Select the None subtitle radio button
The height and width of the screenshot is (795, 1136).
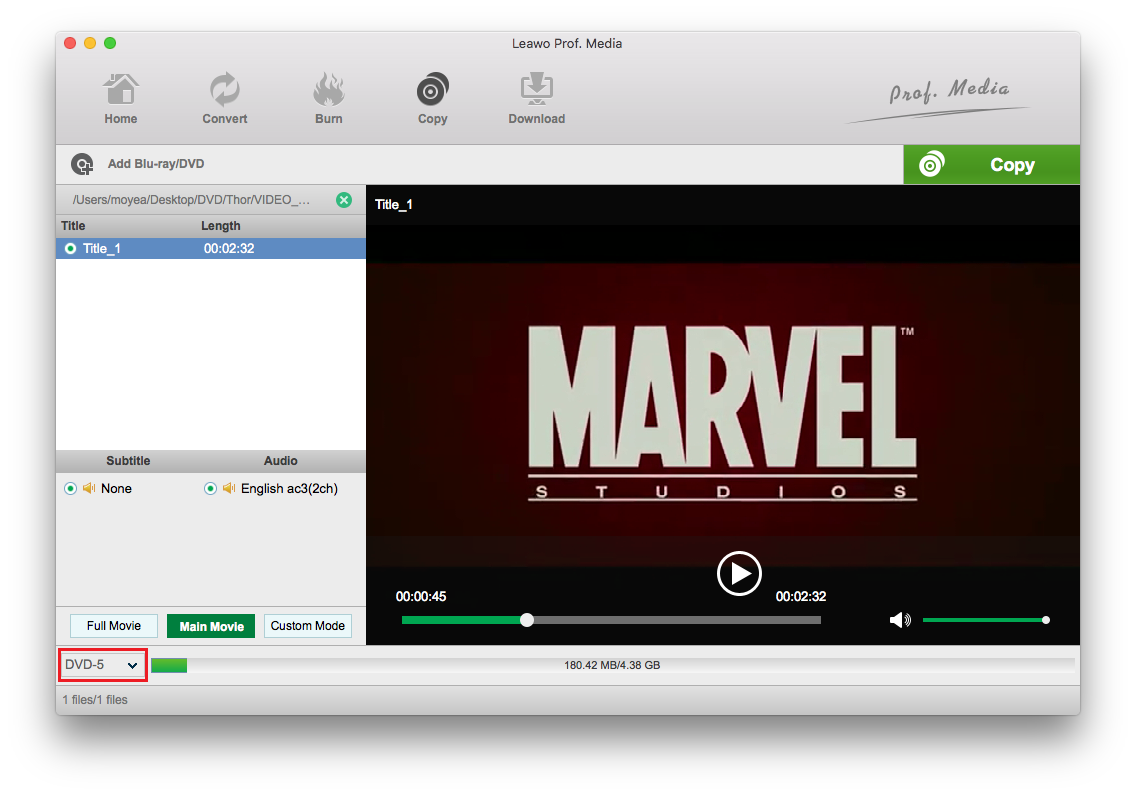[x=70, y=488]
